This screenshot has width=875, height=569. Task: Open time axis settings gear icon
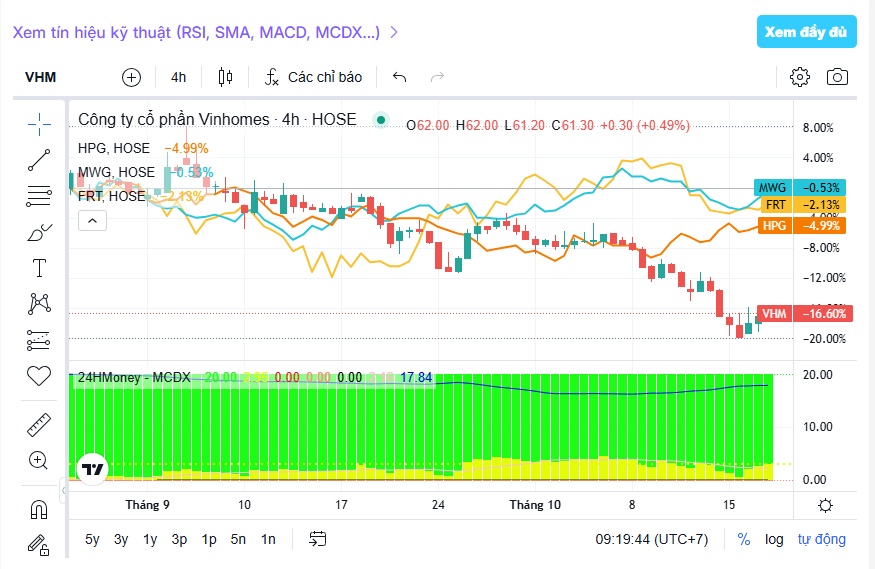point(825,505)
